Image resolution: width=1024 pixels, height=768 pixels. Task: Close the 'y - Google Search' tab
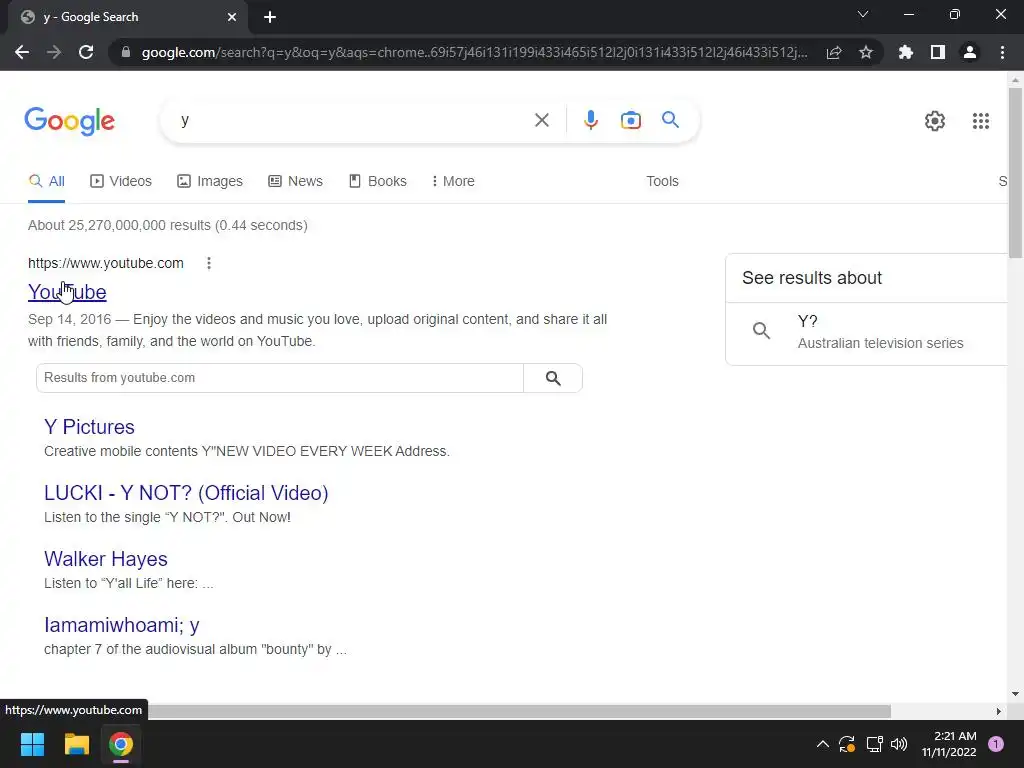click(232, 17)
